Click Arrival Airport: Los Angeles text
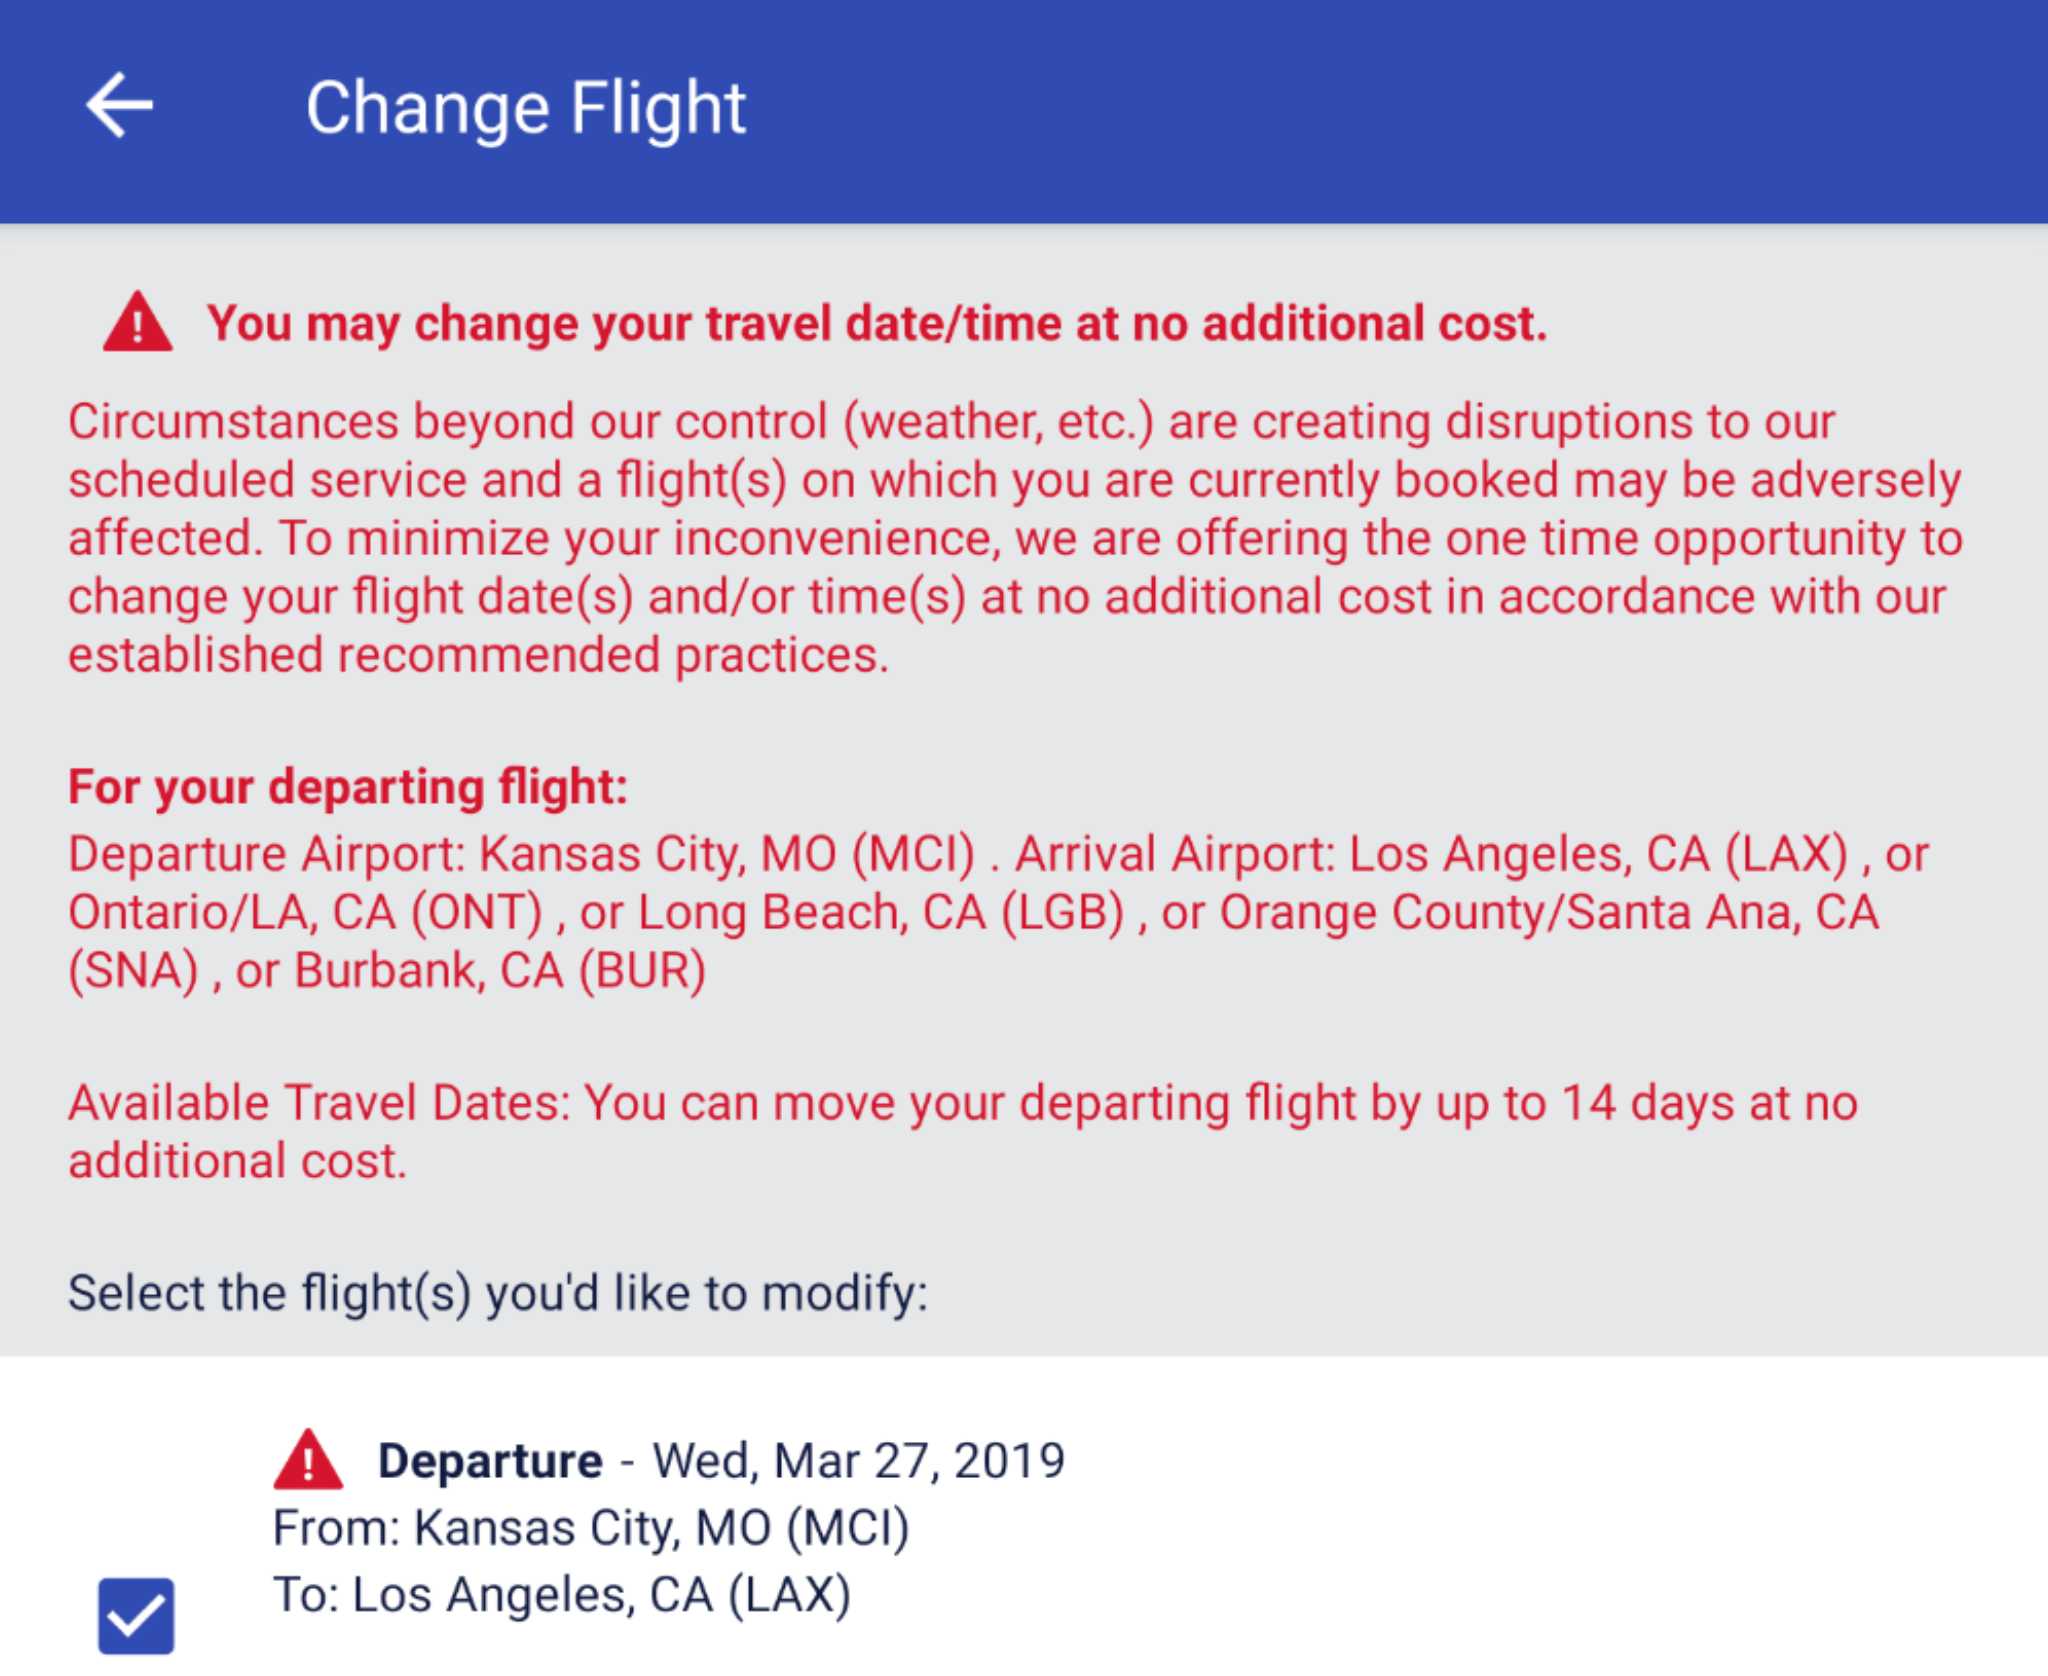Screen dimensions: 2048x1676 click(x=1430, y=855)
